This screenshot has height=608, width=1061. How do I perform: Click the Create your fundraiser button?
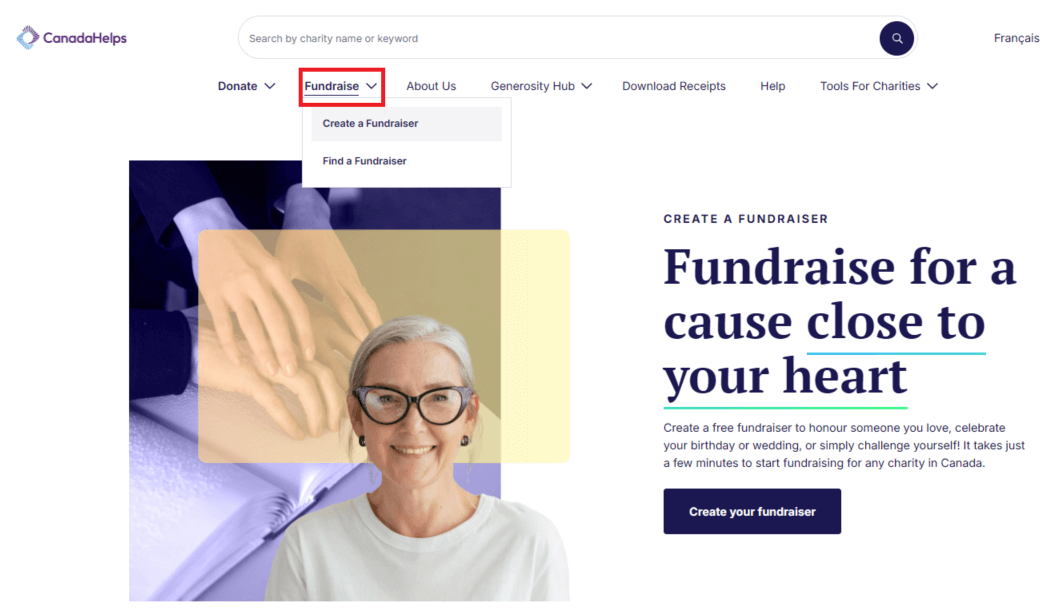pos(752,511)
